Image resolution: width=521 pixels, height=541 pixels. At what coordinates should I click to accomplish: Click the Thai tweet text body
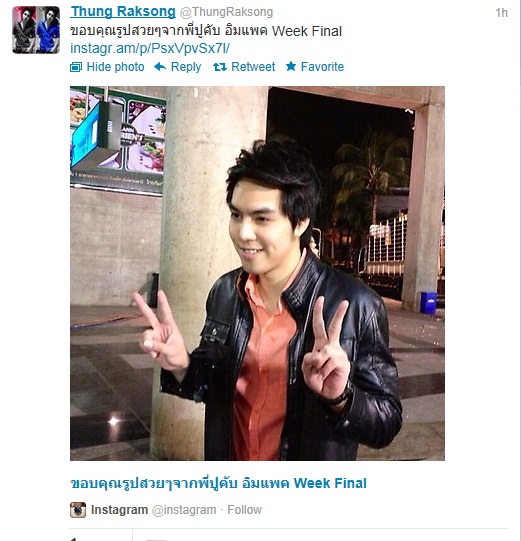tap(206, 31)
